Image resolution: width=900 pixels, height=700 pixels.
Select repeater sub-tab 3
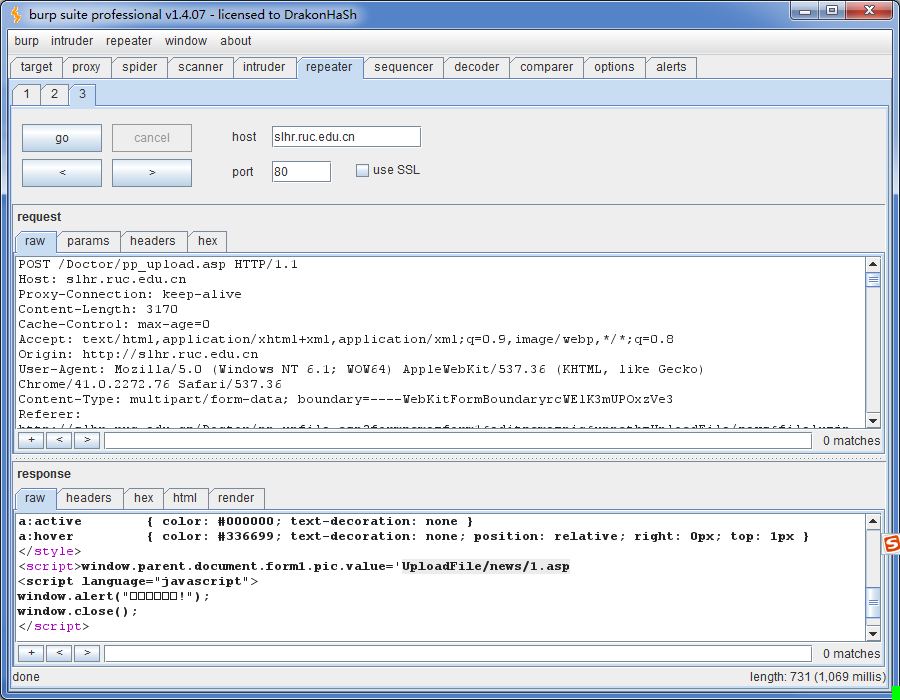pyautogui.click(x=82, y=94)
